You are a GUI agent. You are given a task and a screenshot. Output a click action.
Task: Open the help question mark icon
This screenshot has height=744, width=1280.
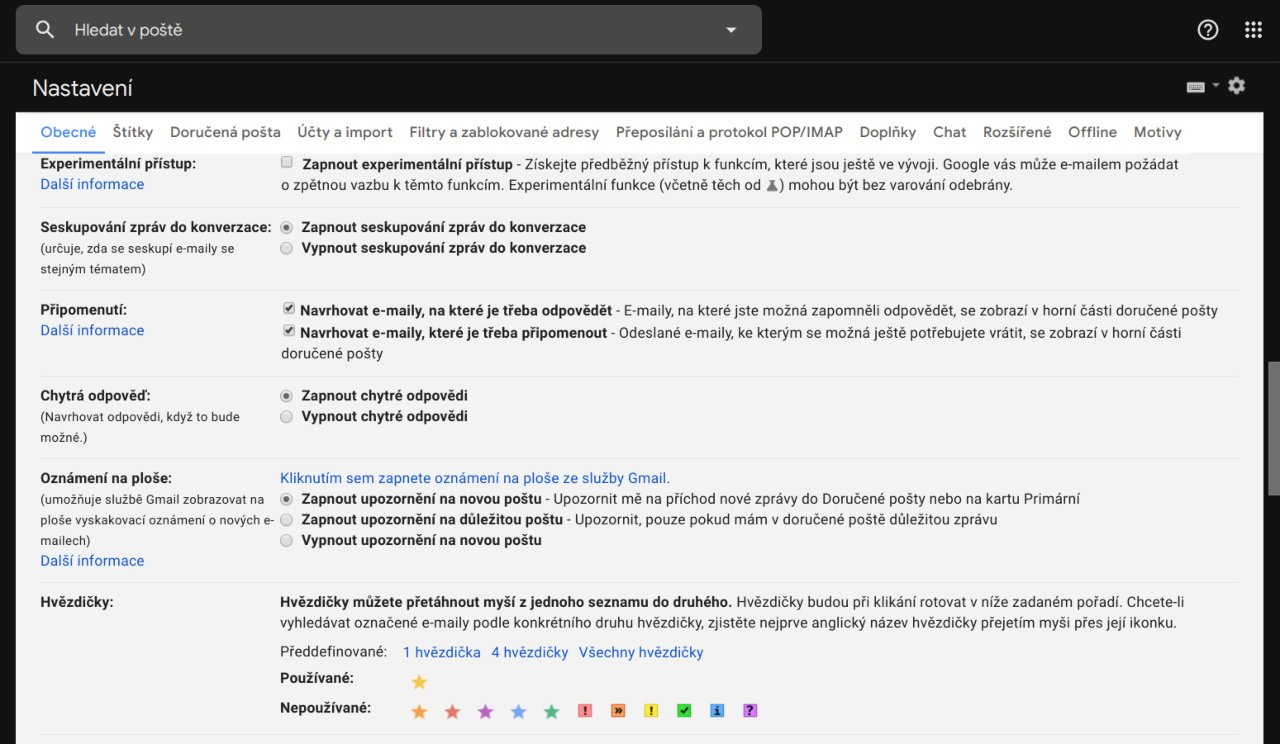1208,30
